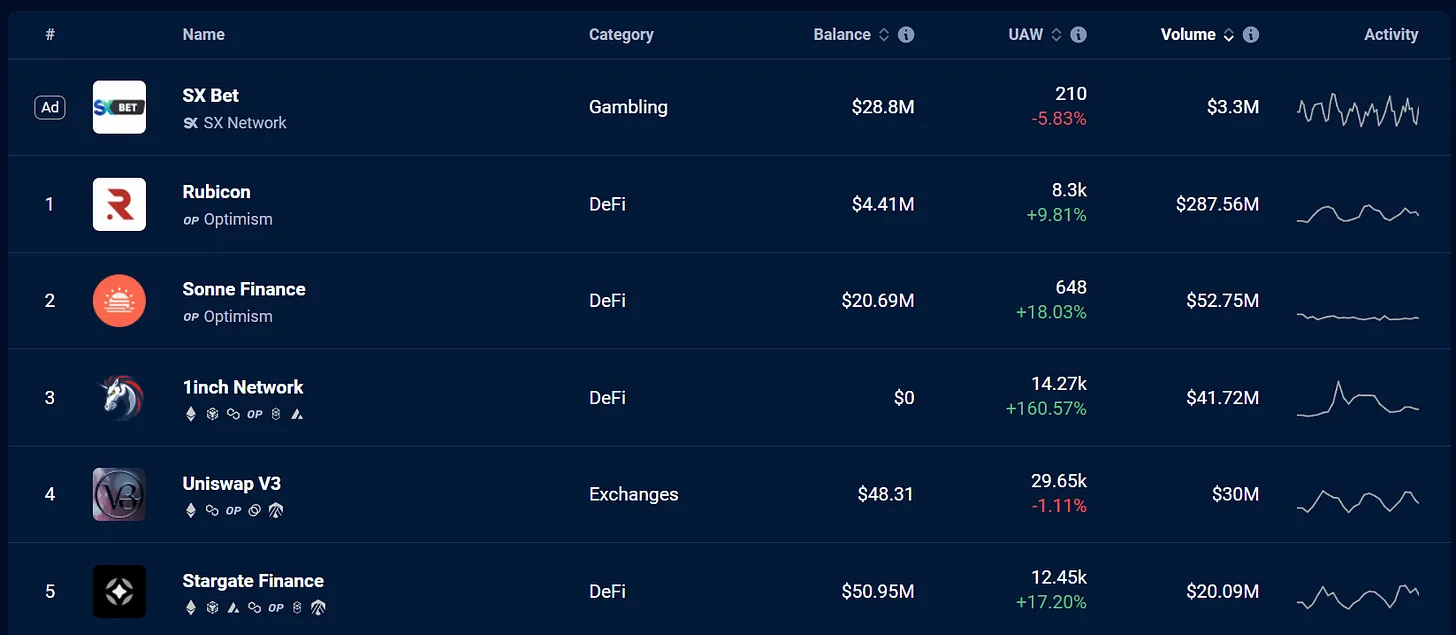The width and height of the screenshot is (1456, 635).
Task: Click the $50.95M balance value
Action: pos(878,591)
